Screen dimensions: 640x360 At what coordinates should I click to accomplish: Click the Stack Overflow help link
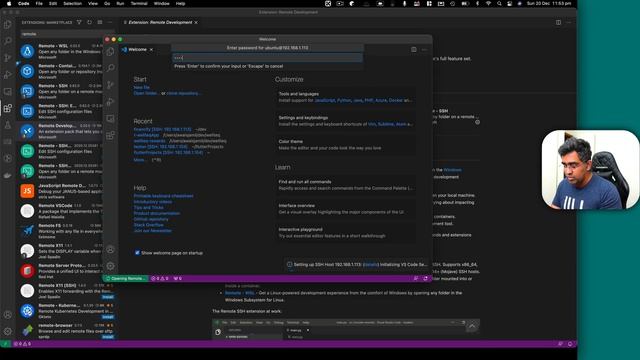pos(149,225)
